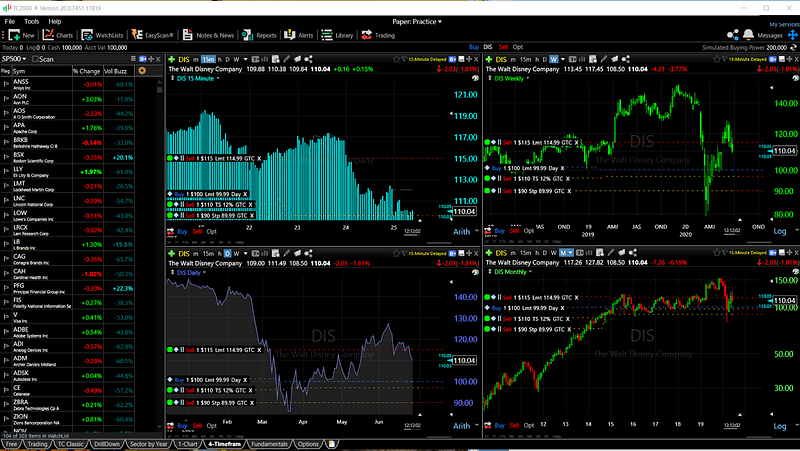Image resolution: width=800 pixels, height=451 pixels.
Task: Toggle the flag for the ANSS watchlist row
Action: click(6, 84)
